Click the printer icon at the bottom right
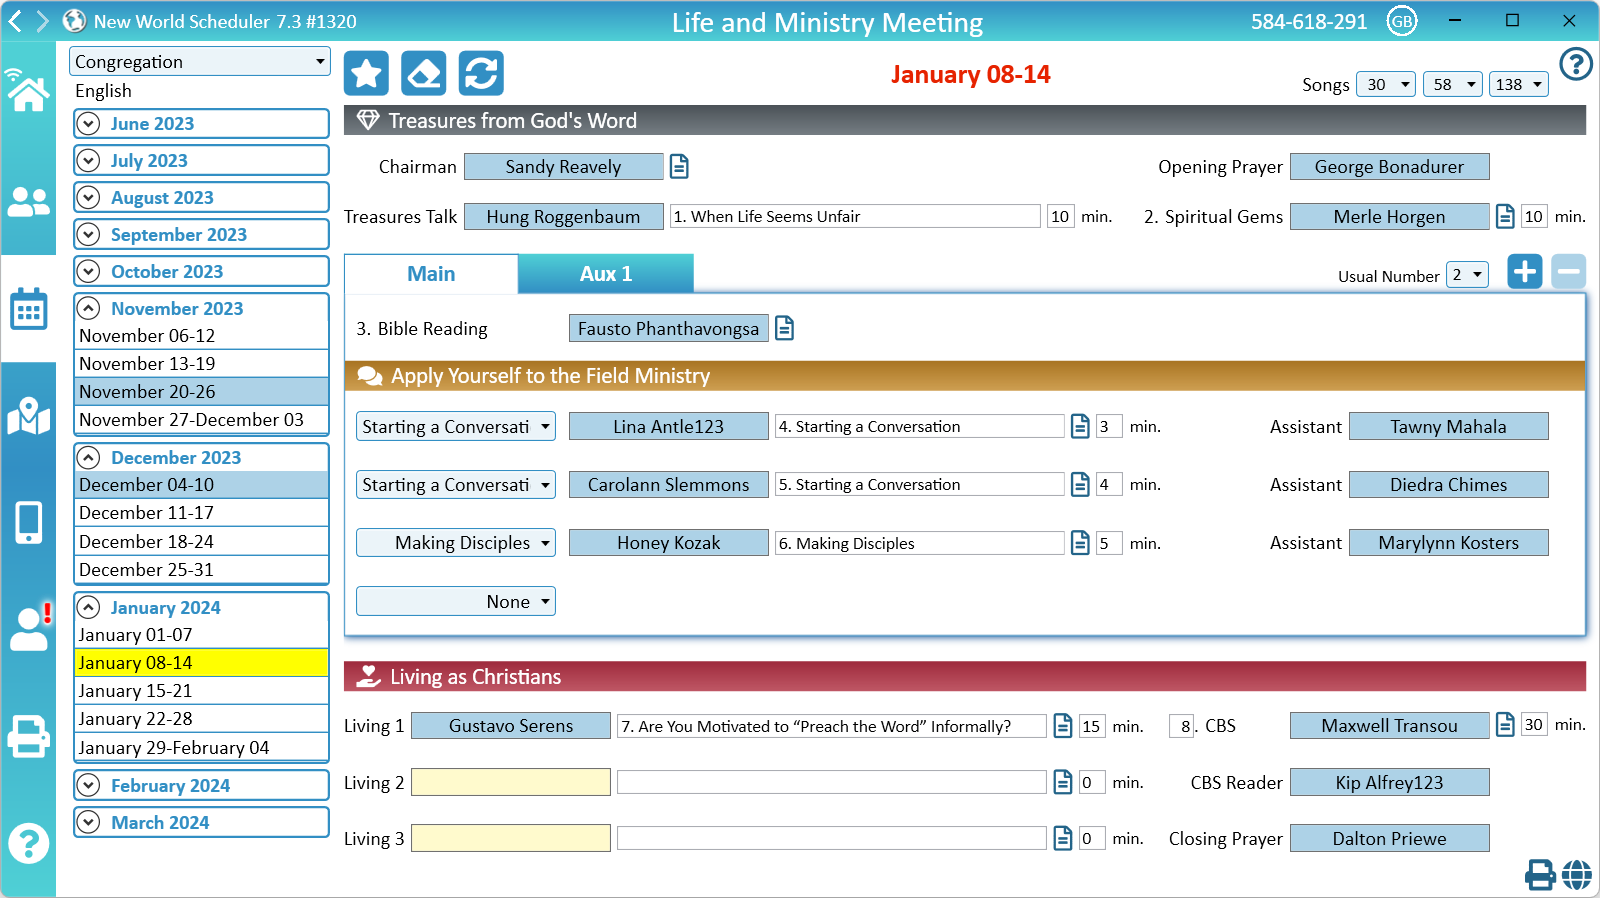 pyautogui.click(x=1540, y=875)
